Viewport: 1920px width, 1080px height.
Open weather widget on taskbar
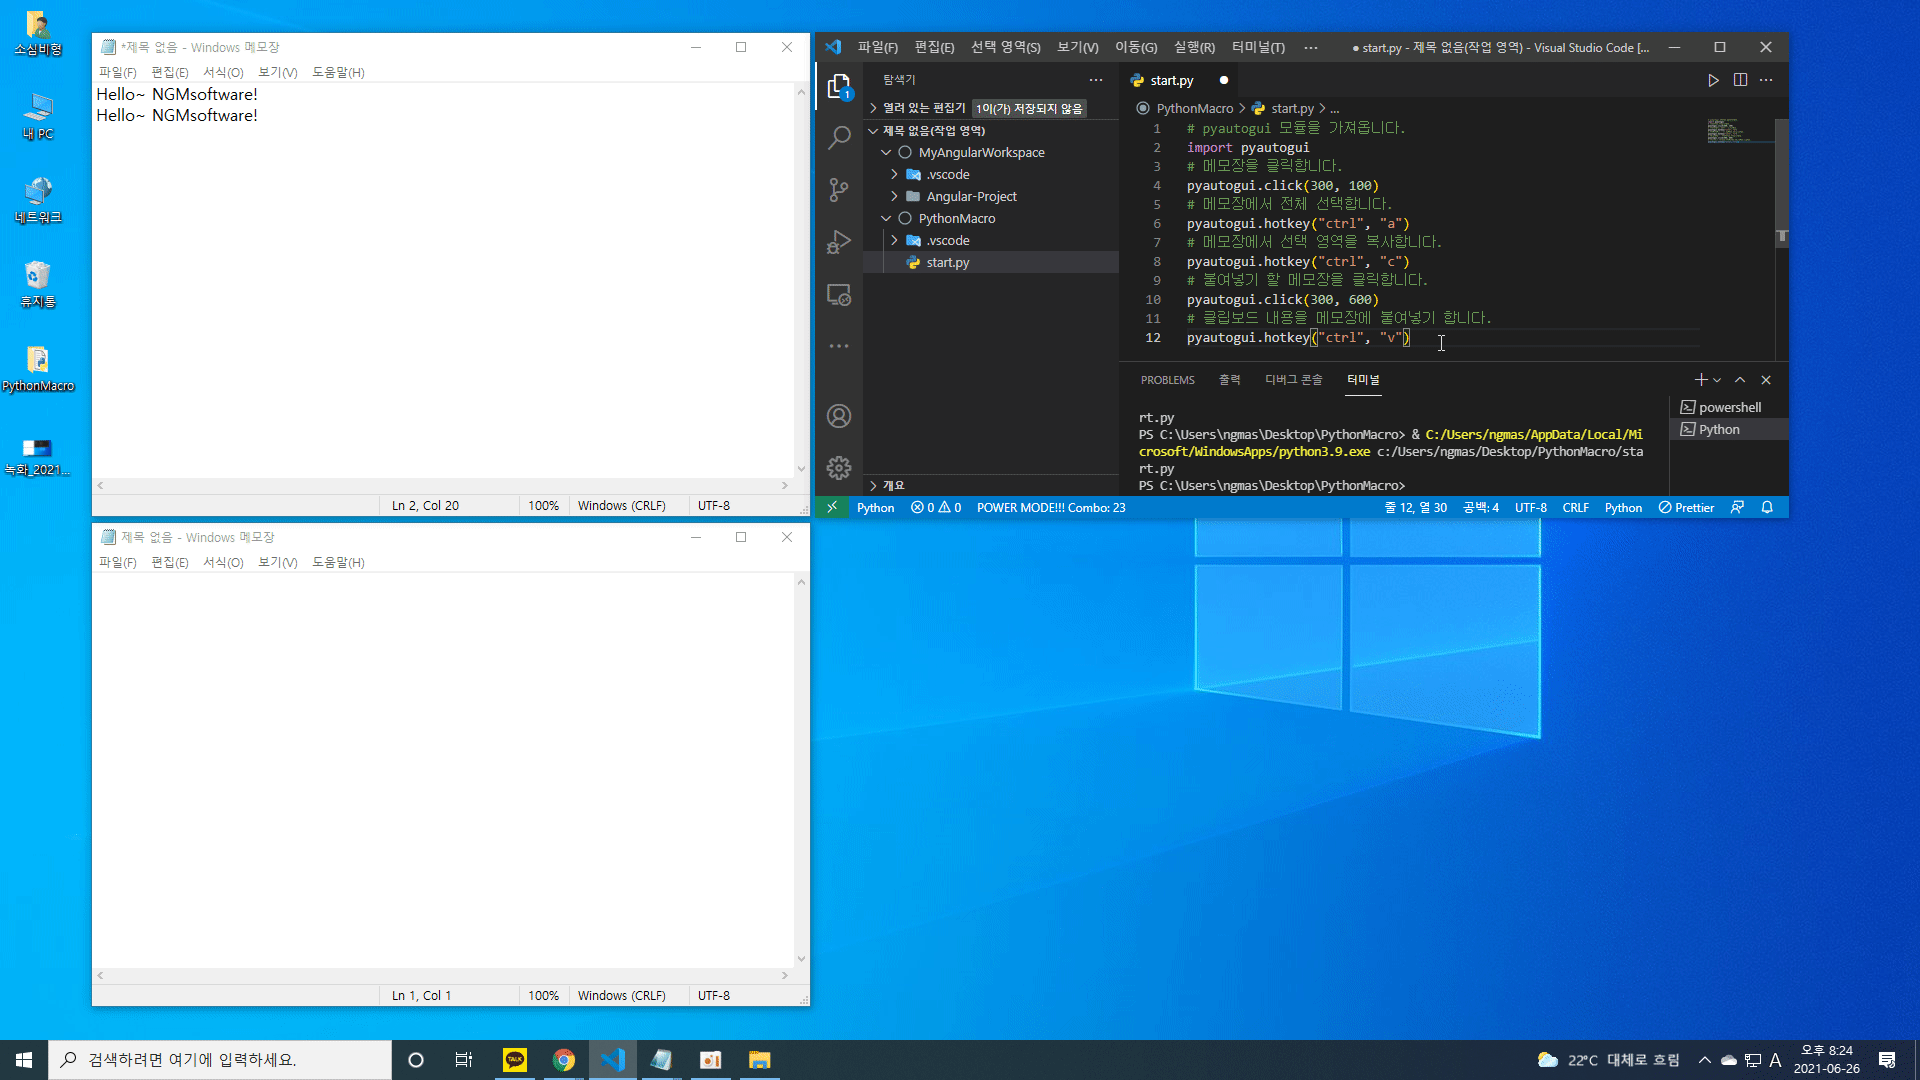tap(1608, 1060)
